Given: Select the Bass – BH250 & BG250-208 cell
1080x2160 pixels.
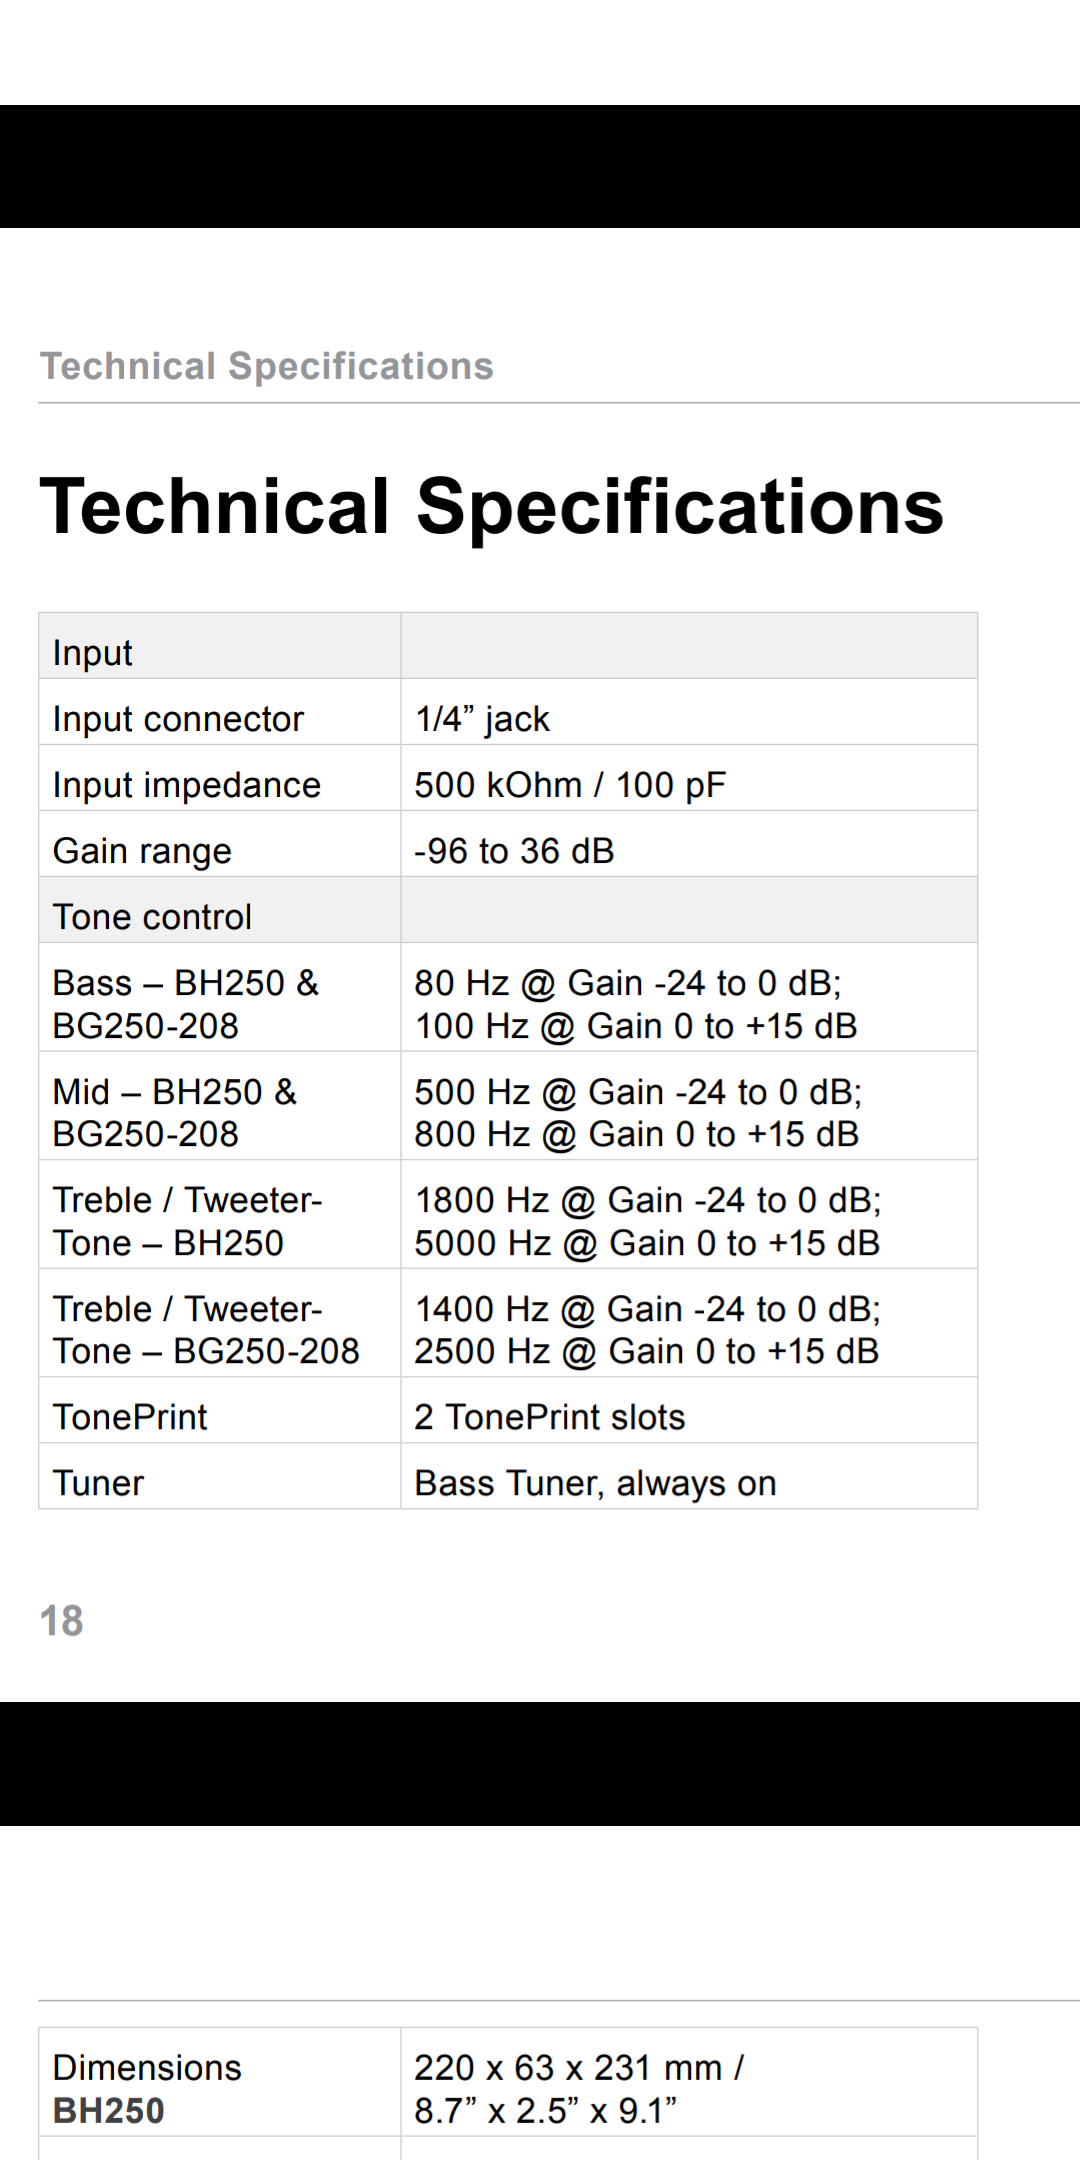Looking at the screenshot, I should coord(220,997).
